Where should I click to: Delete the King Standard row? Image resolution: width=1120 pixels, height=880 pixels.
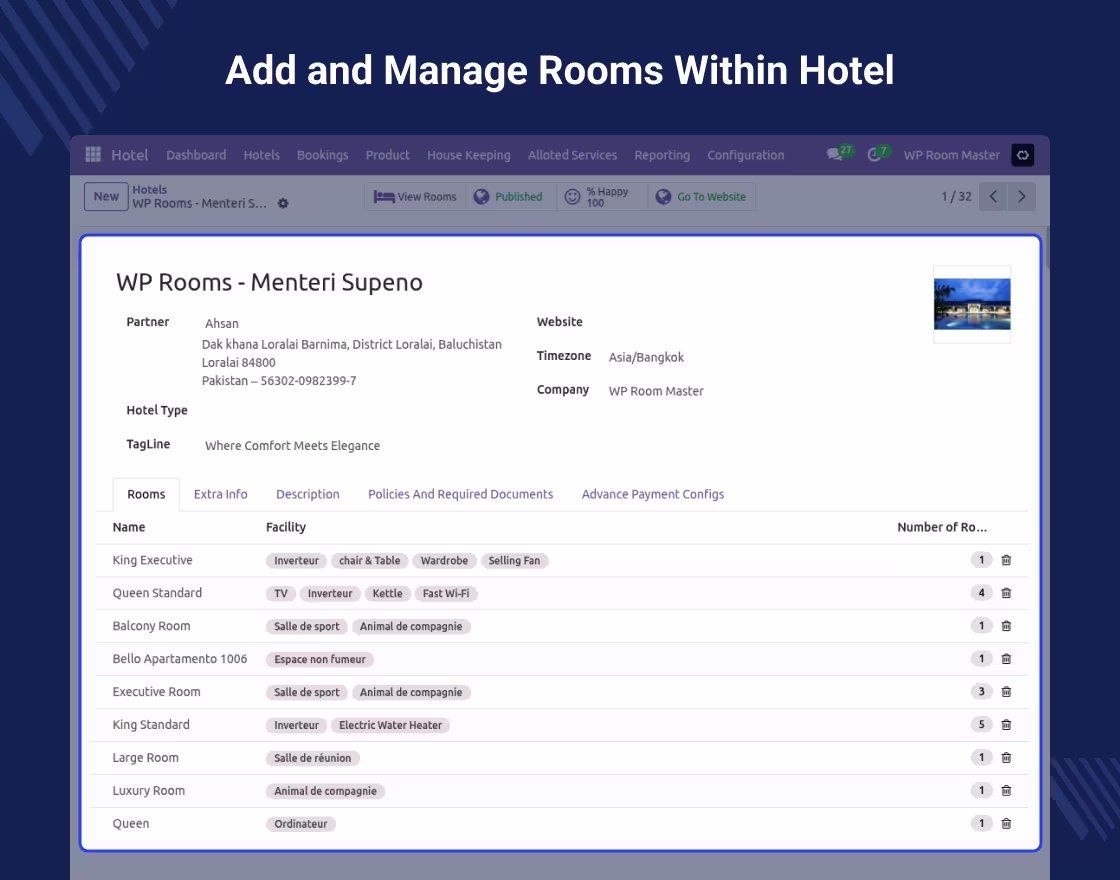click(x=1006, y=724)
